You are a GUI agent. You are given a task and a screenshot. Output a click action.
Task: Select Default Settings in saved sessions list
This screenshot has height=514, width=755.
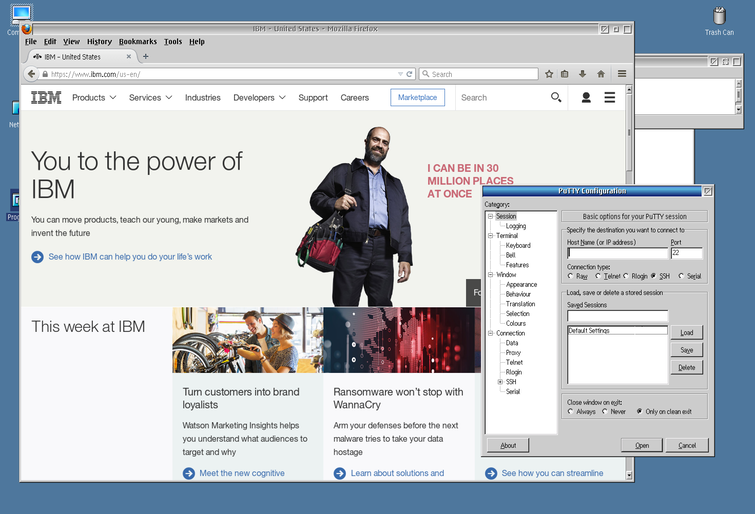617,330
